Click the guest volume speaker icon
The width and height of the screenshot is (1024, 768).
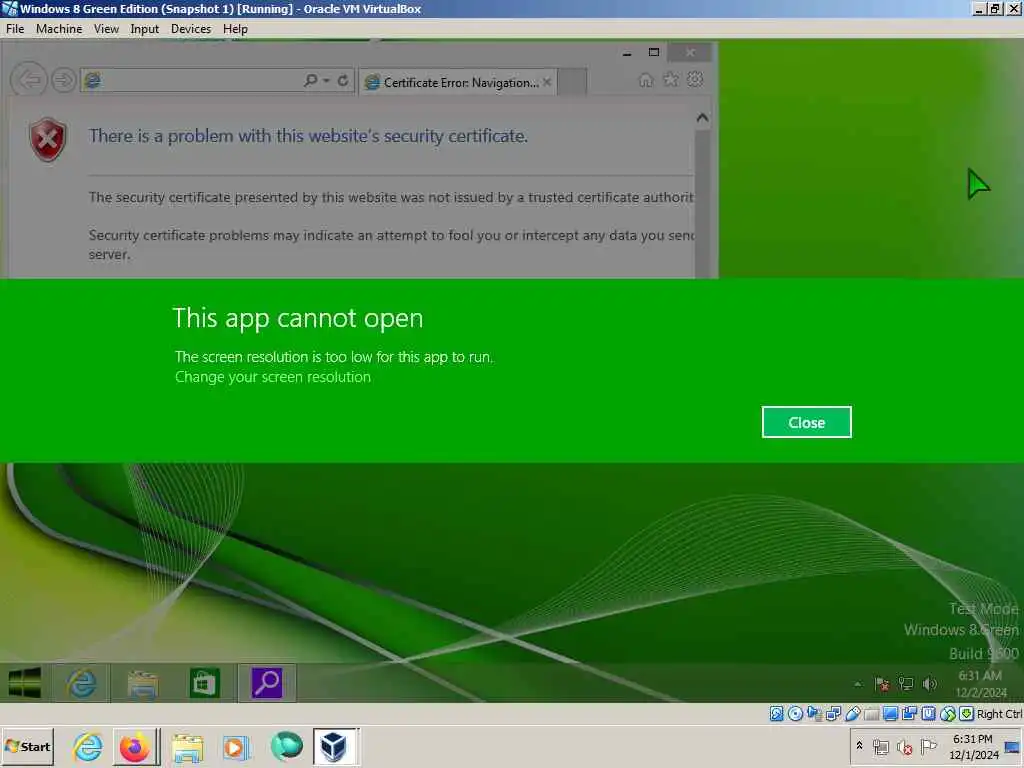pos(929,684)
